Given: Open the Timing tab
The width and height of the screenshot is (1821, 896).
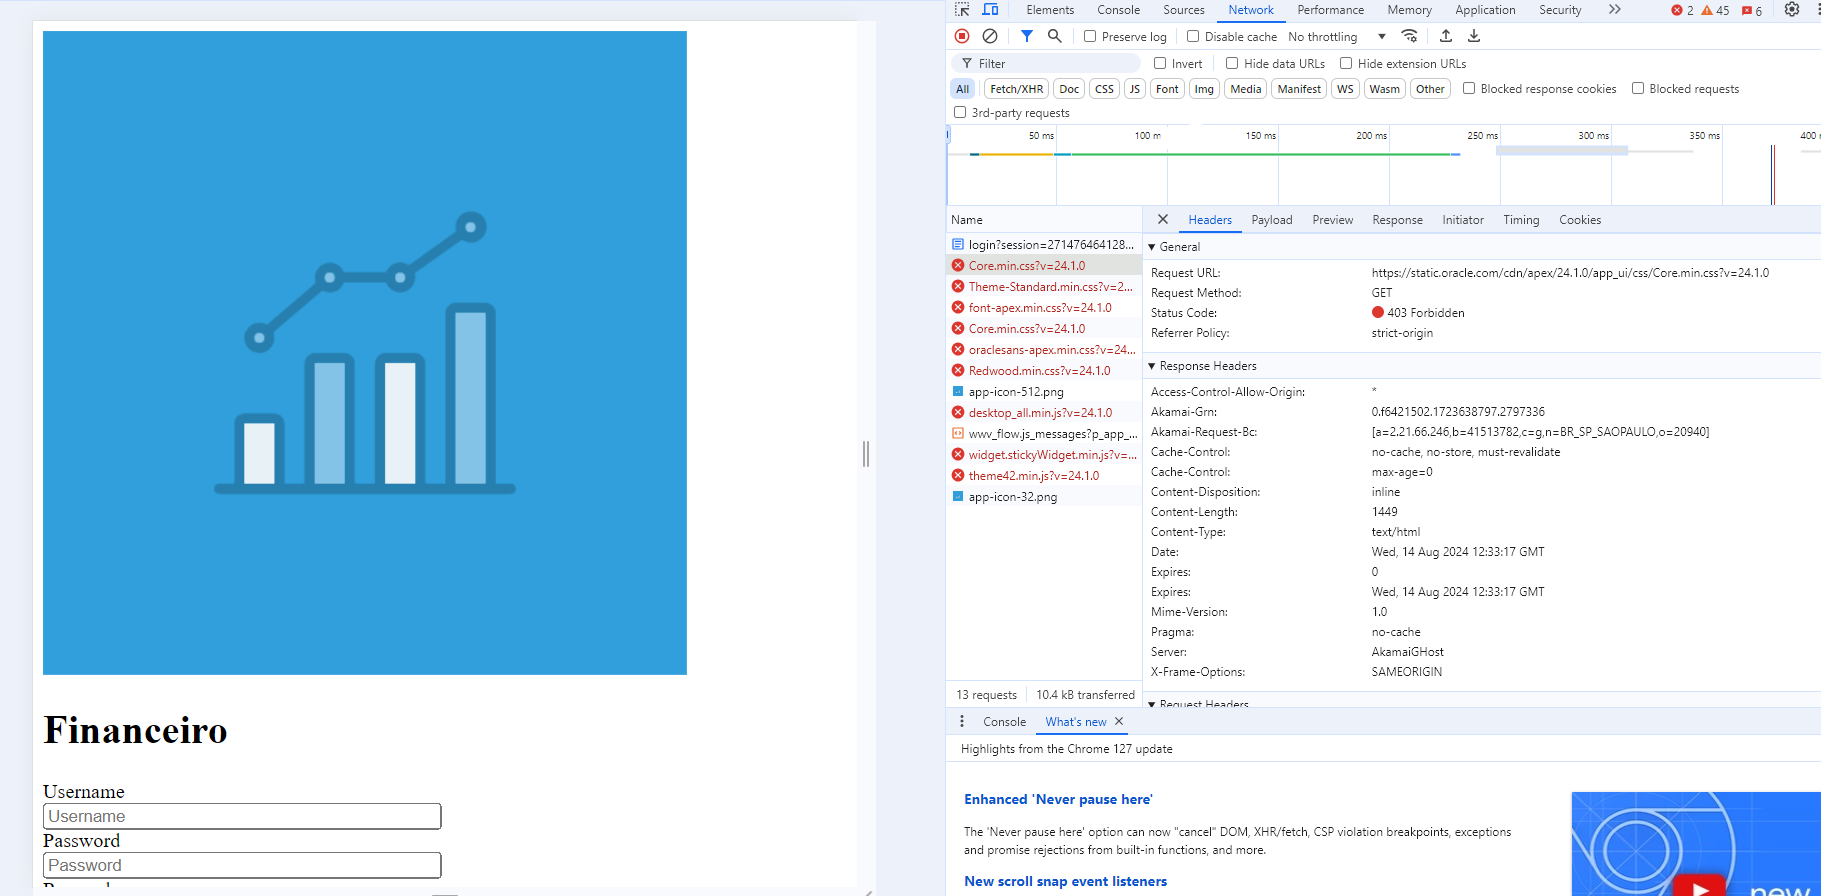Looking at the screenshot, I should click(1521, 220).
